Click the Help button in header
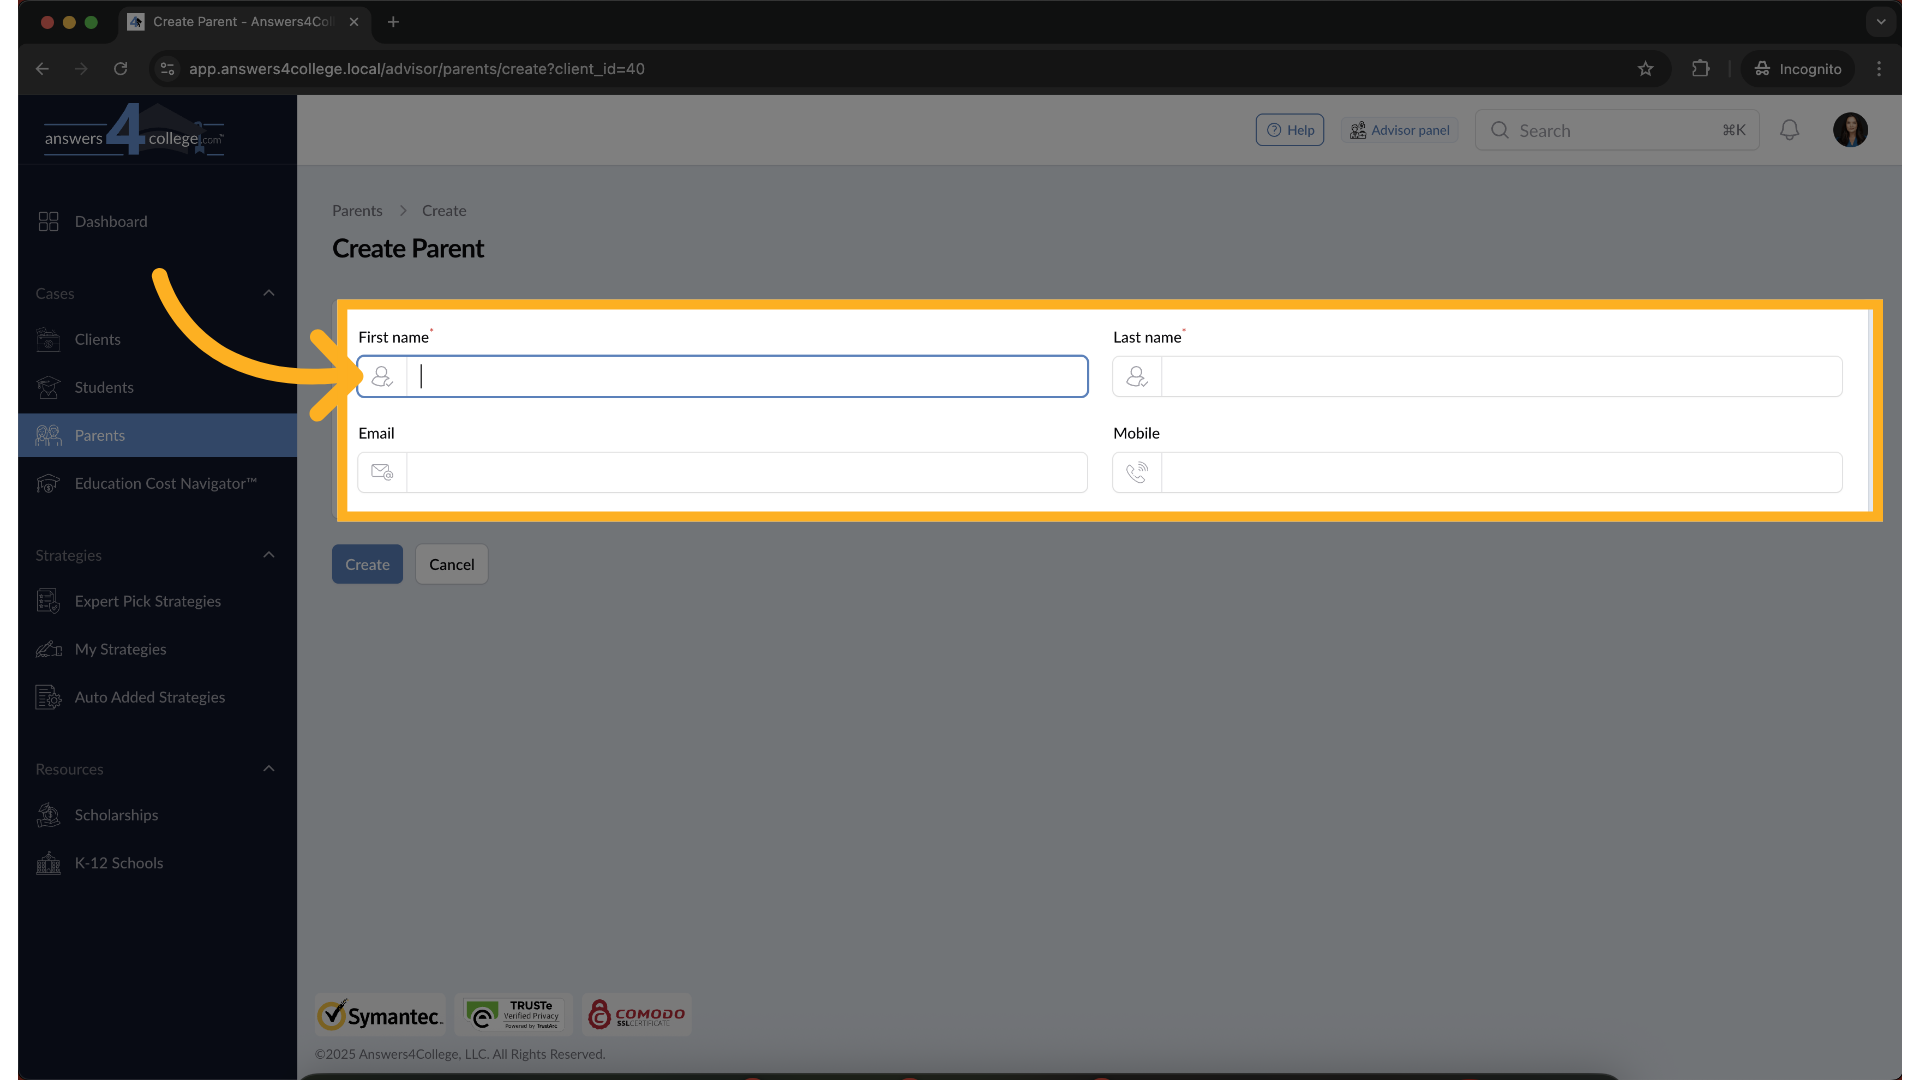Screen dimensions: 1920x1080 pos(1289,130)
